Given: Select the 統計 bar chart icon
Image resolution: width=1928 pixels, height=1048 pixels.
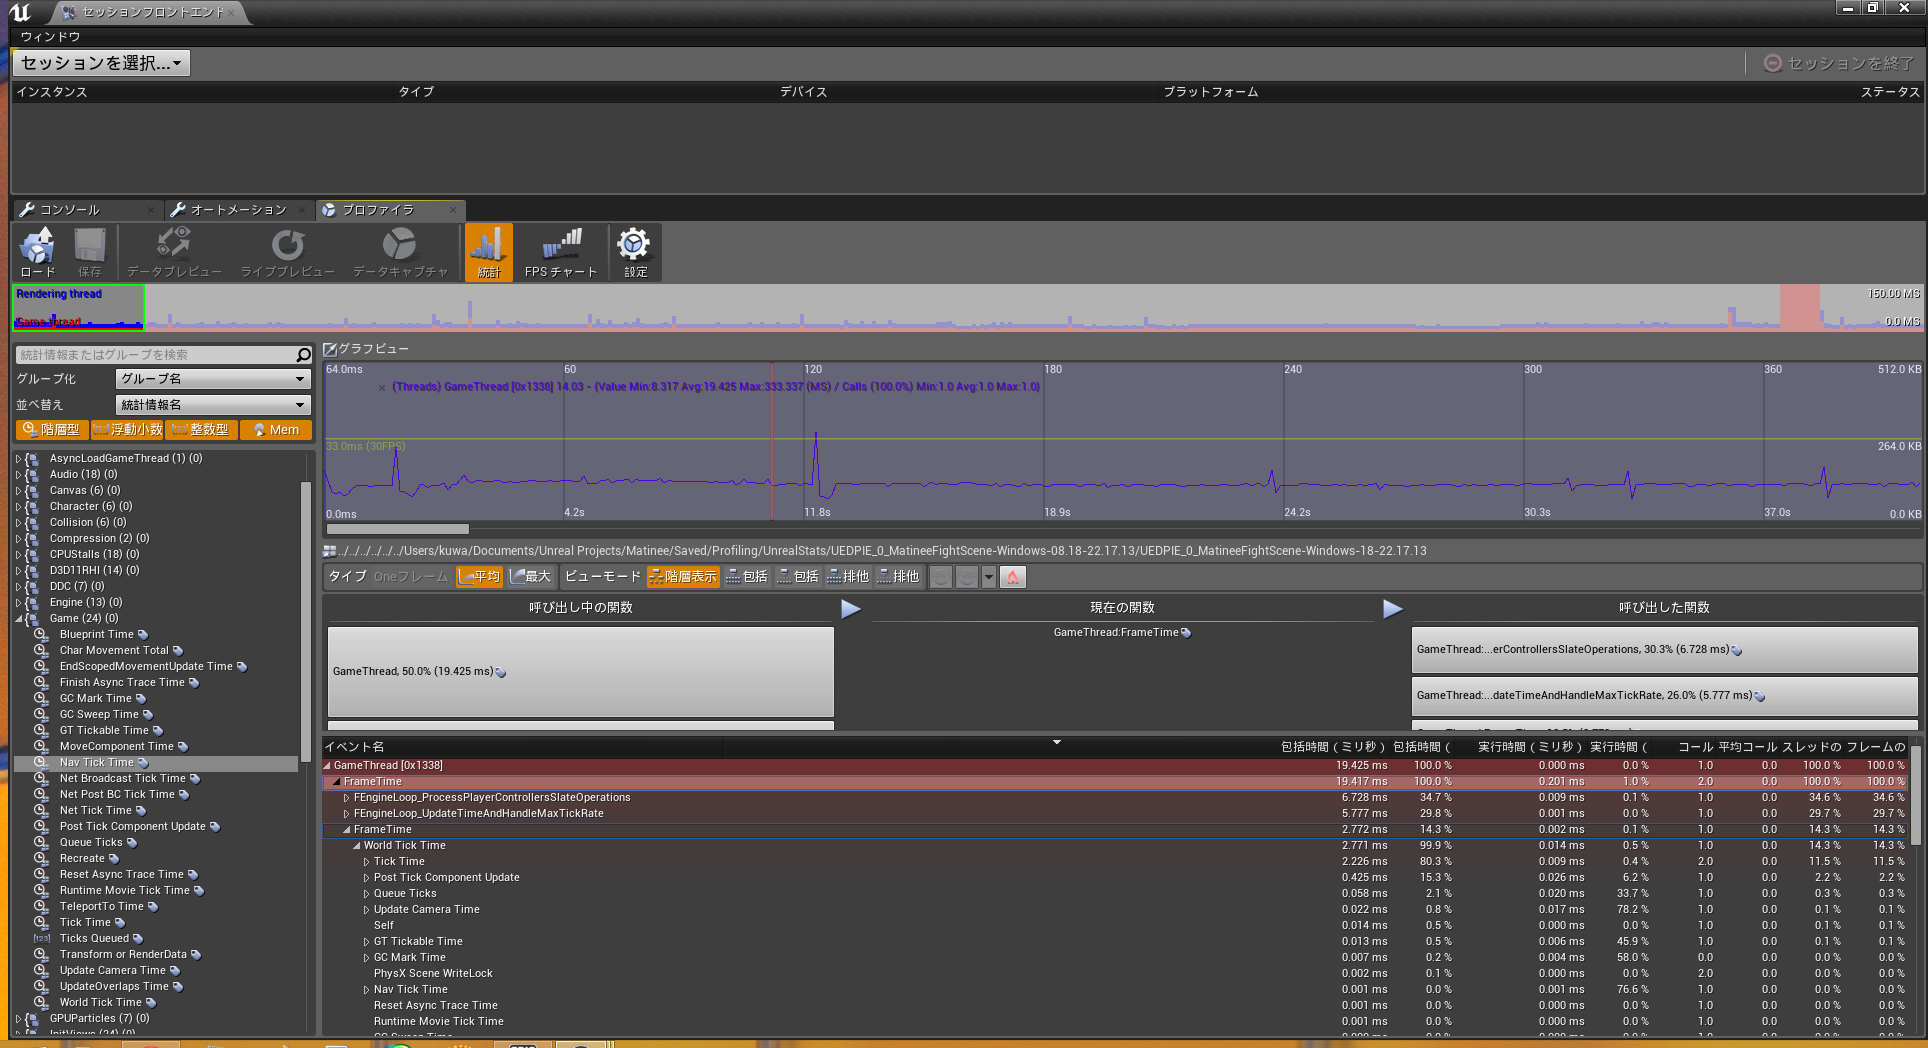Looking at the screenshot, I should tap(488, 252).
